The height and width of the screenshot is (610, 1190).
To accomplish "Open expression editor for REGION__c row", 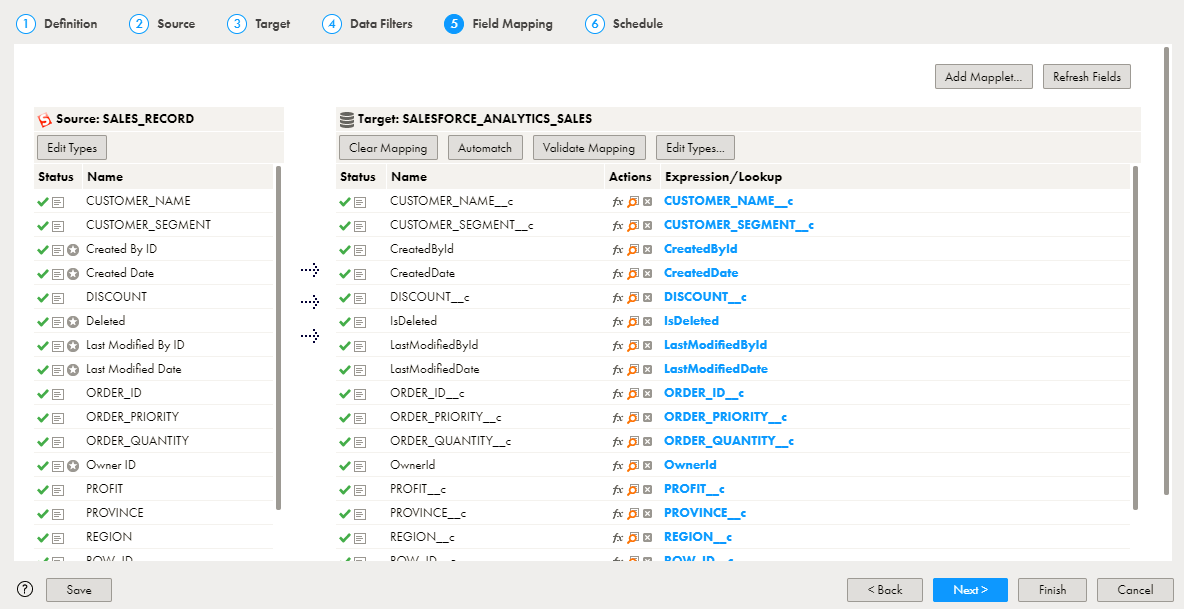I will pyautogui.click(x=618, y=538).
